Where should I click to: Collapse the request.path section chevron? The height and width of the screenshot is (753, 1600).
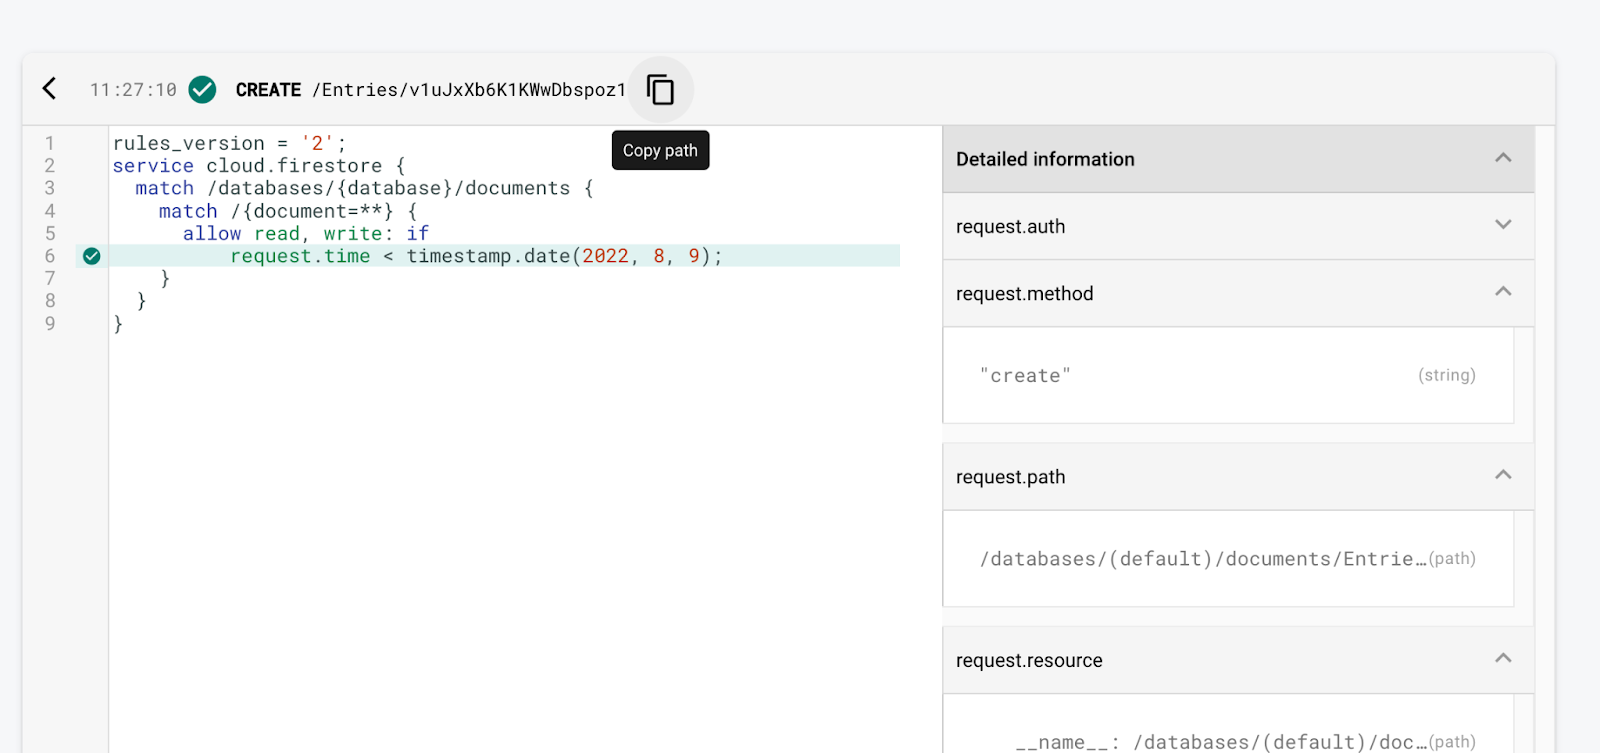(x=1502, y=475)
